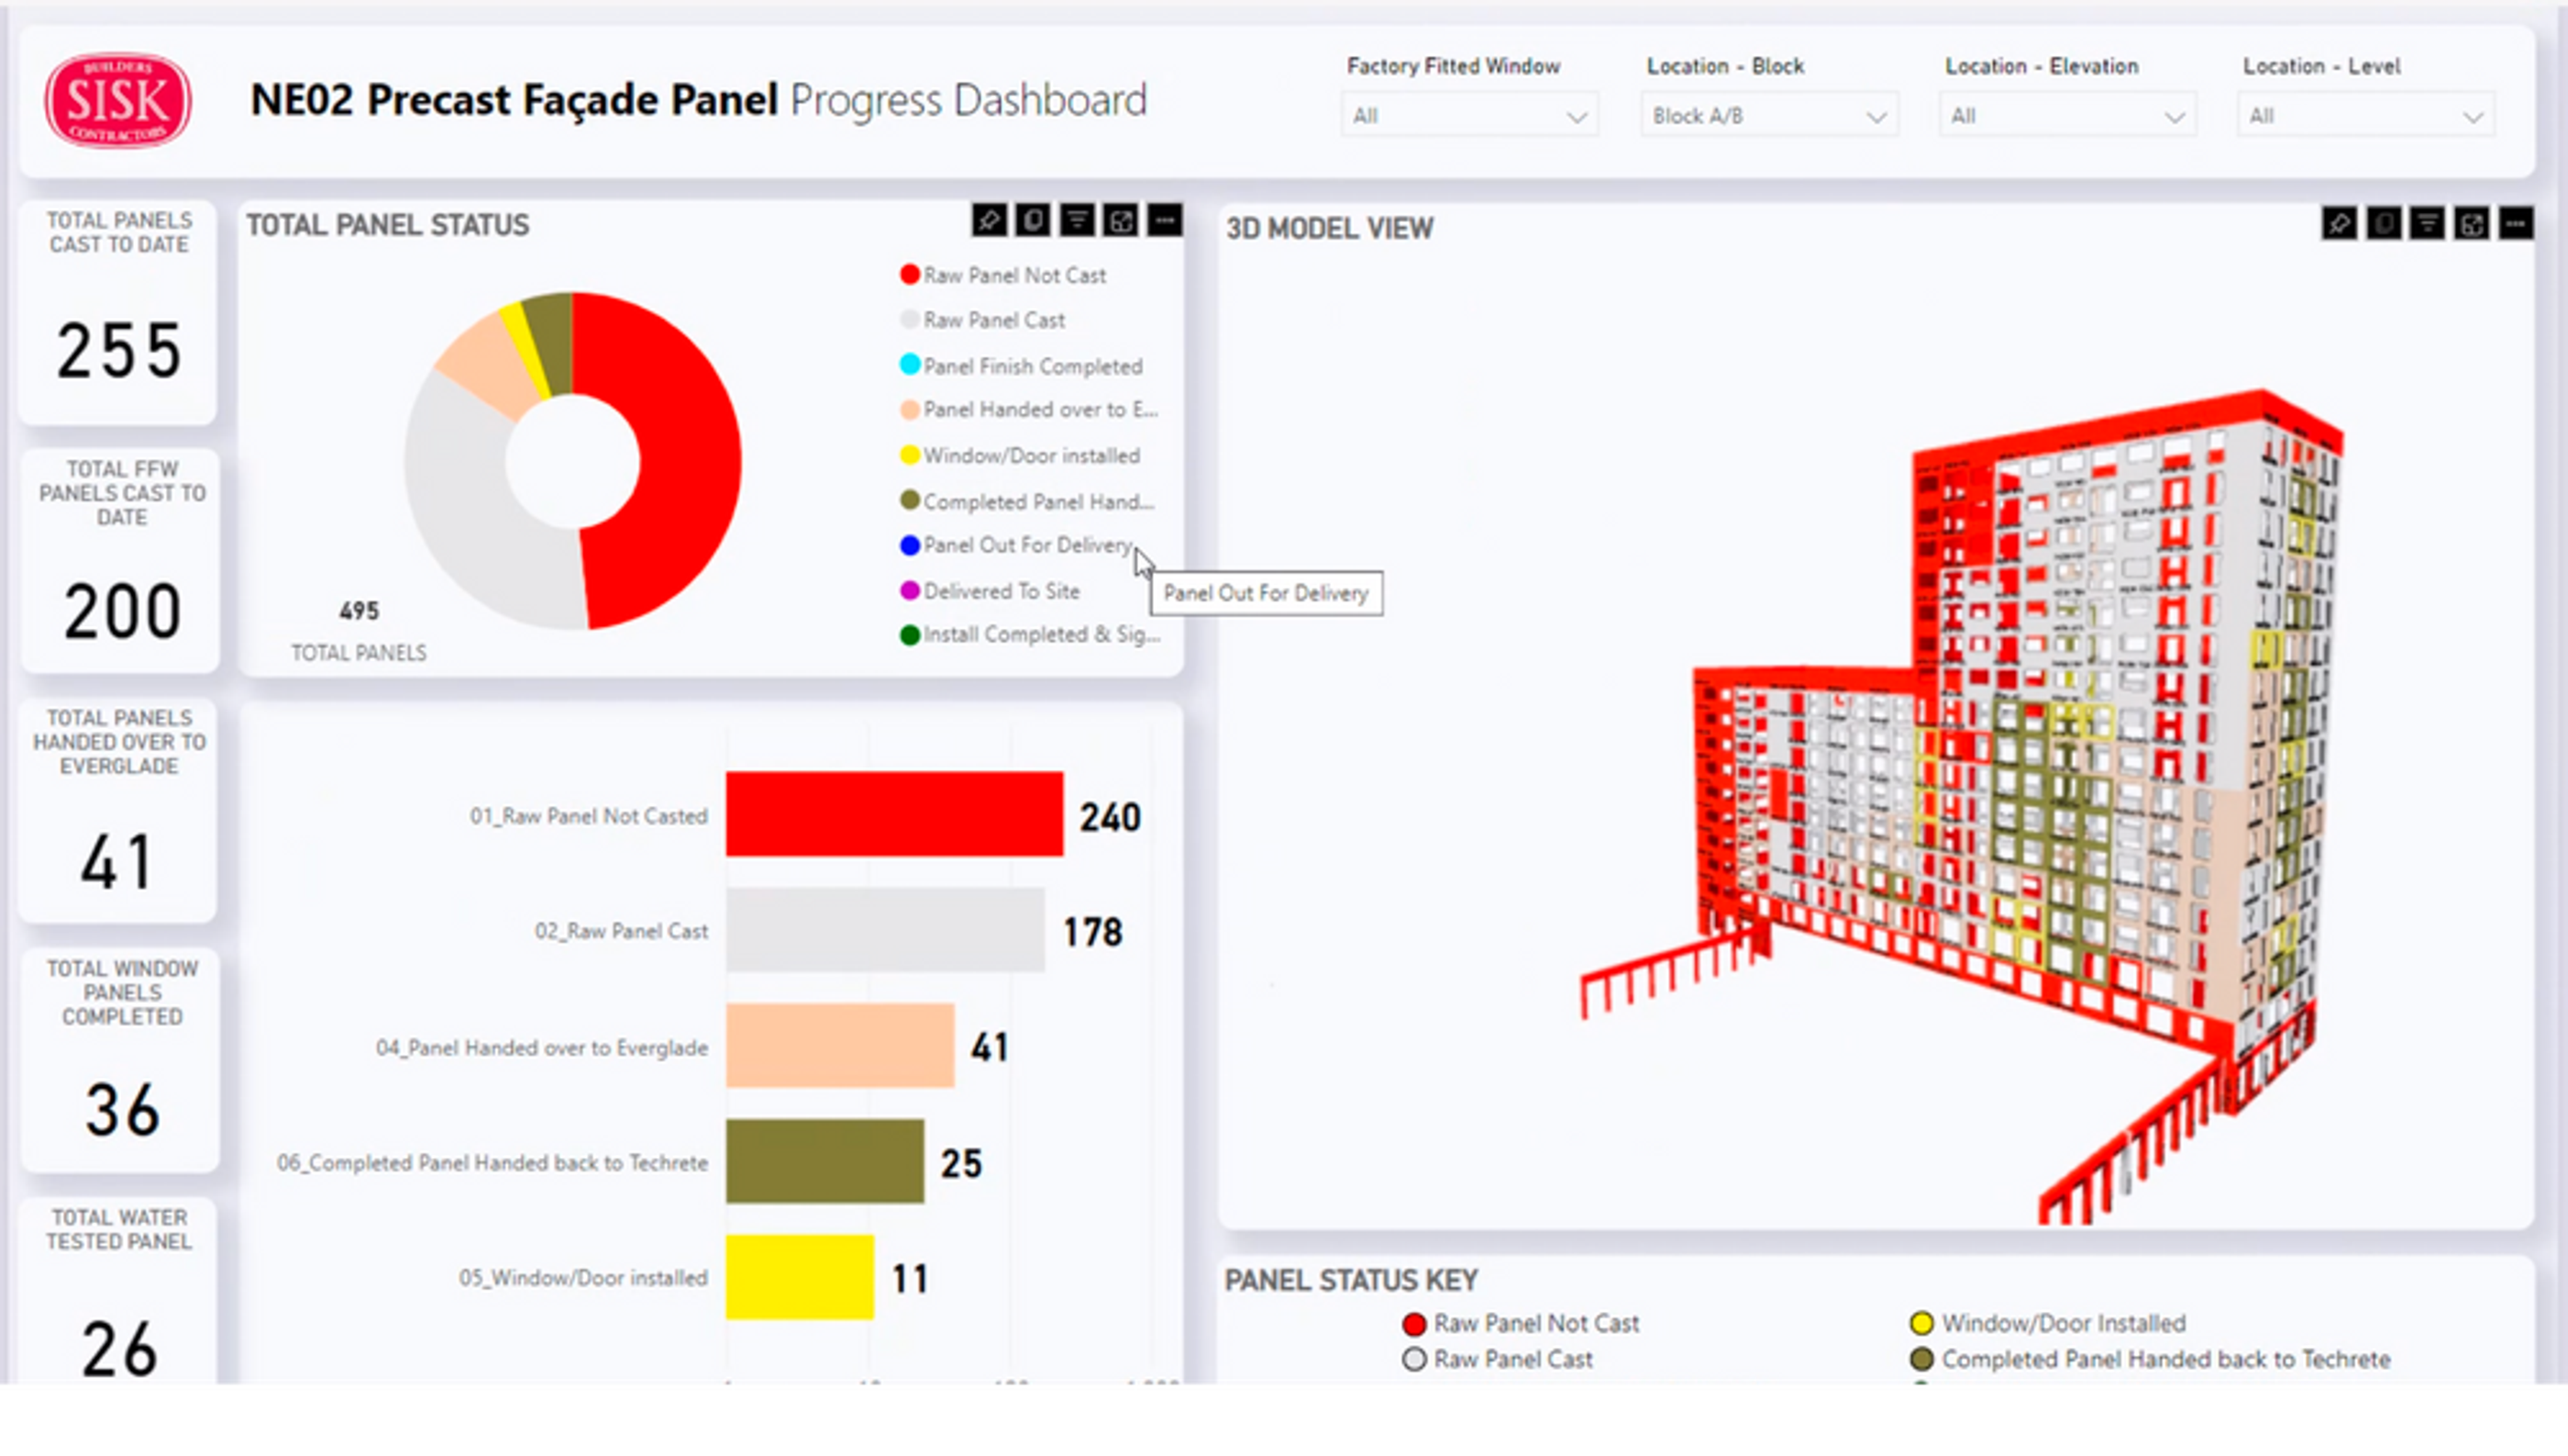Viewport: 2568px width, 1456px height.
Task: Open more options for 3D Model View
Action: (x=2516, y=224)
